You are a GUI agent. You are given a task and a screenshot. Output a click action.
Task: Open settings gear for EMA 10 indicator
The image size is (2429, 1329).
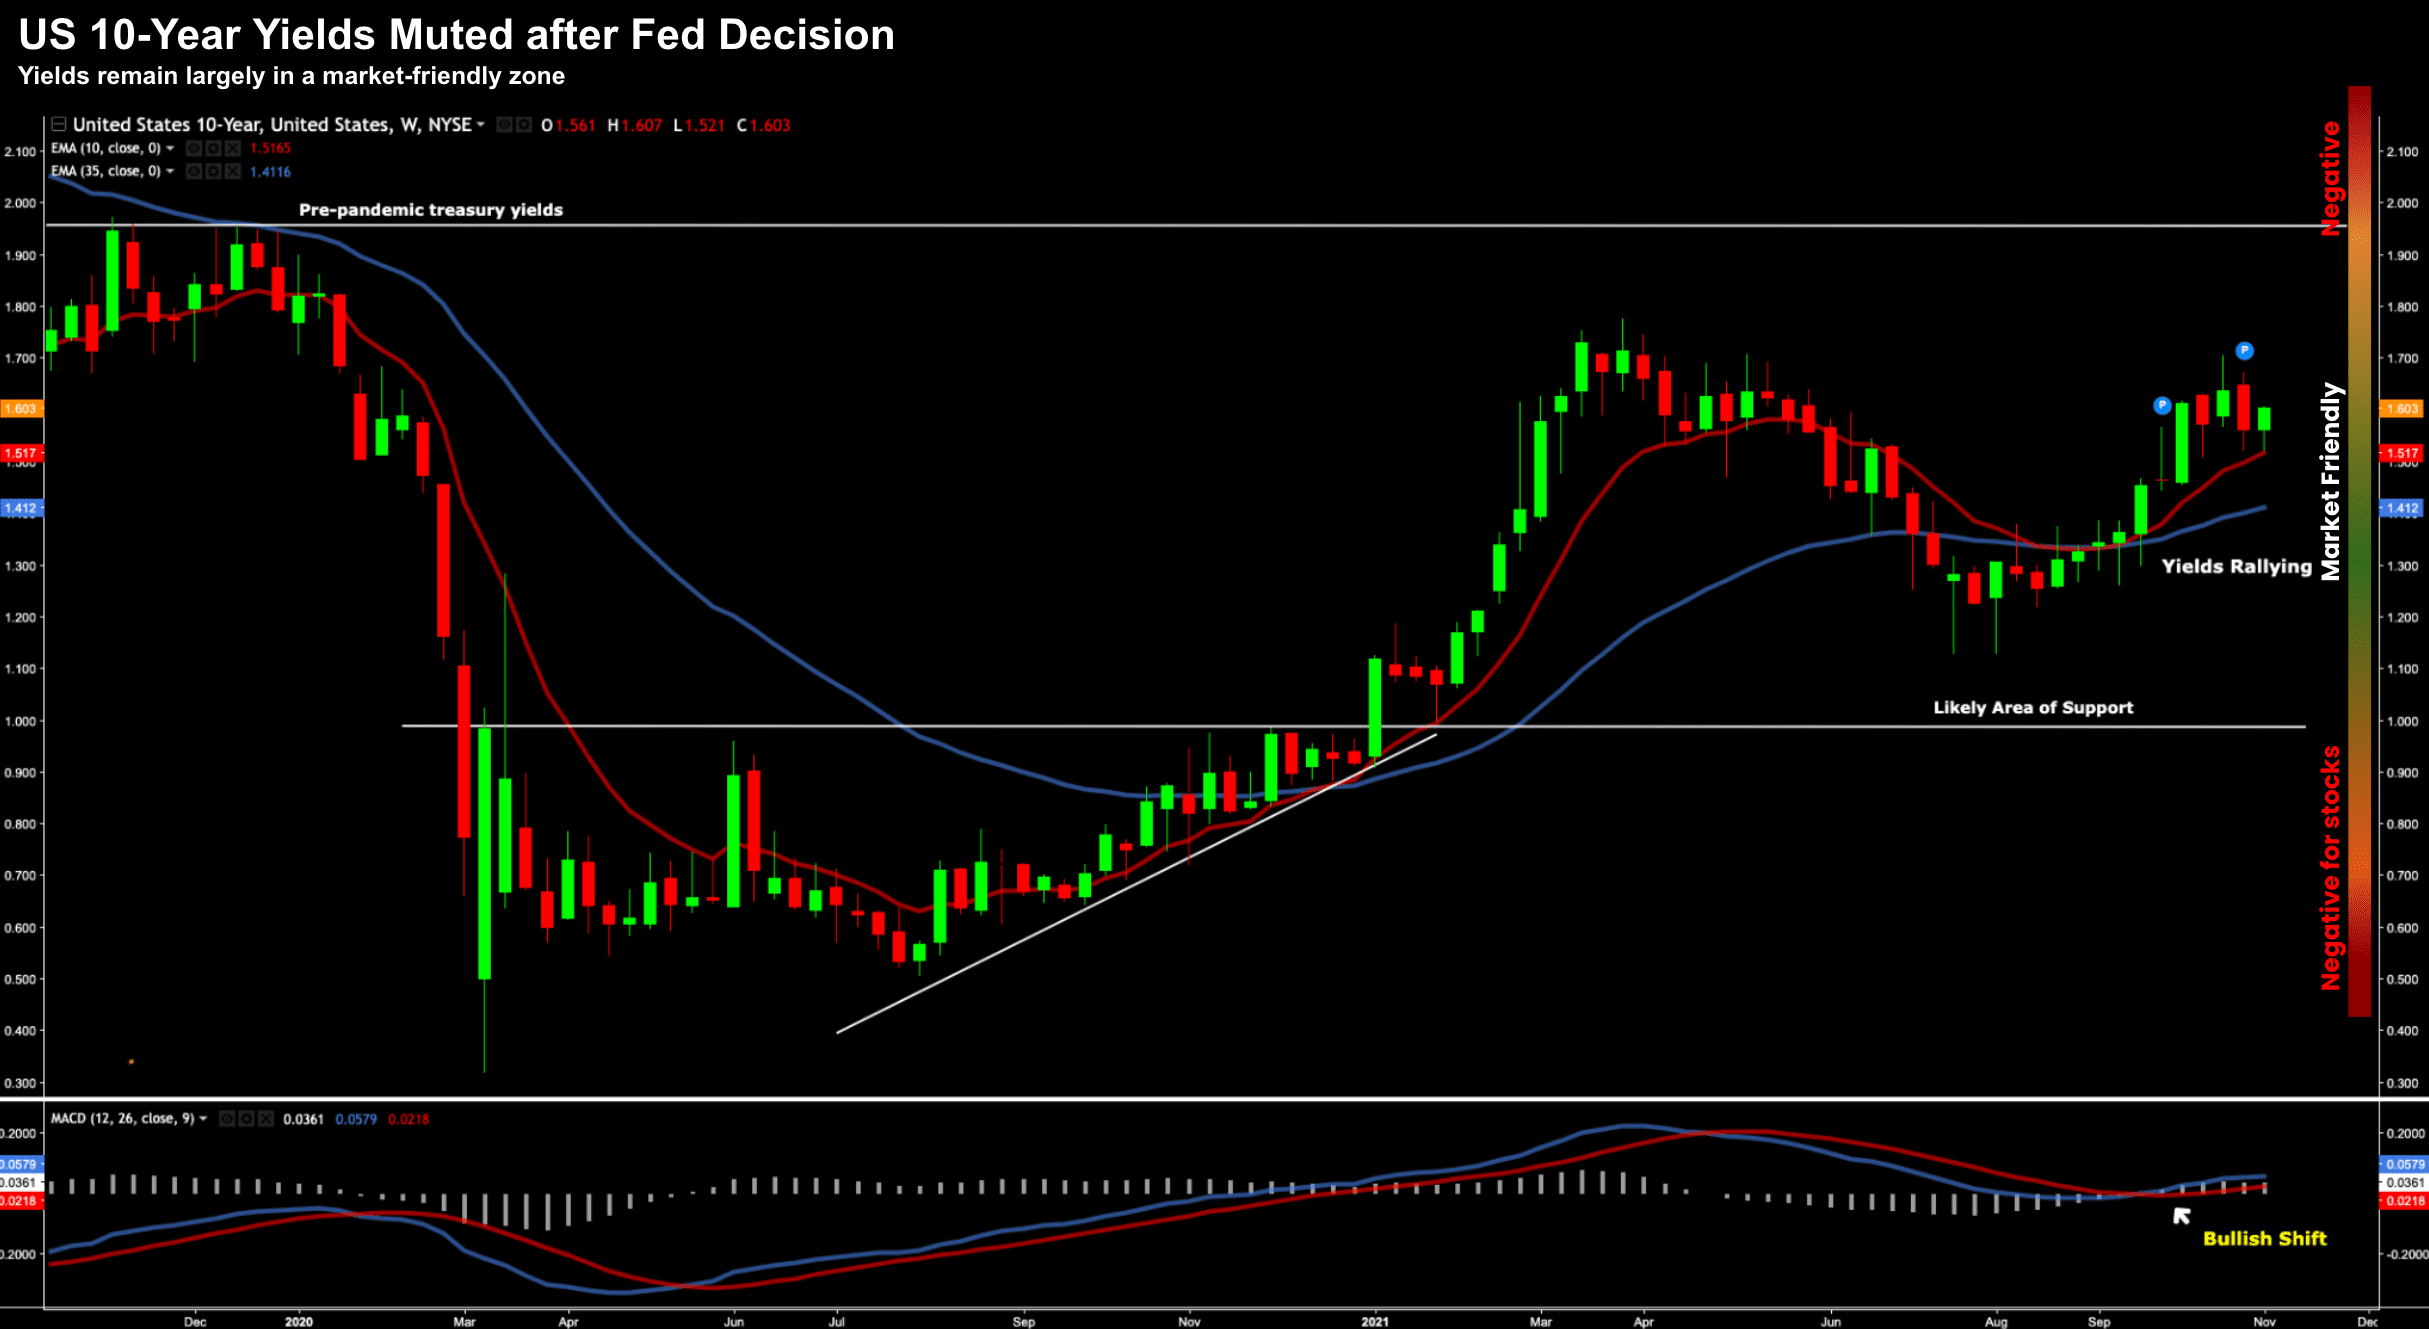[x=213, y=148]
